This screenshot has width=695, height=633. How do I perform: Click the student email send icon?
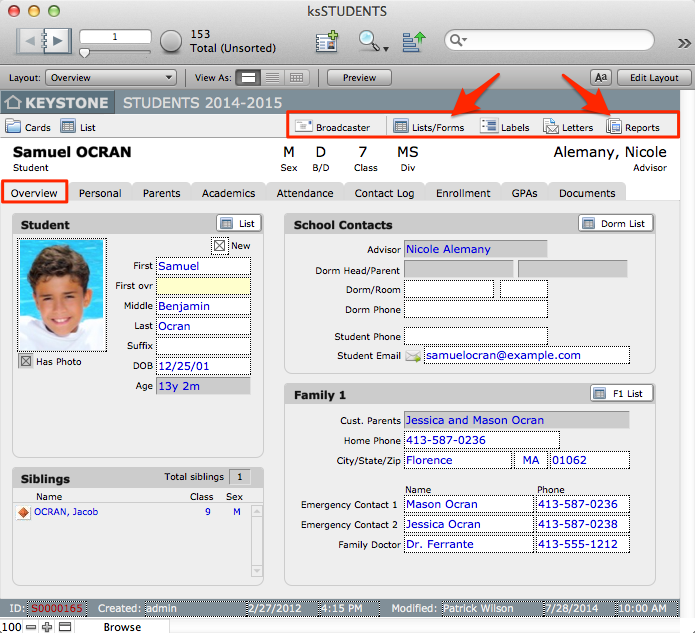[414, 356]
